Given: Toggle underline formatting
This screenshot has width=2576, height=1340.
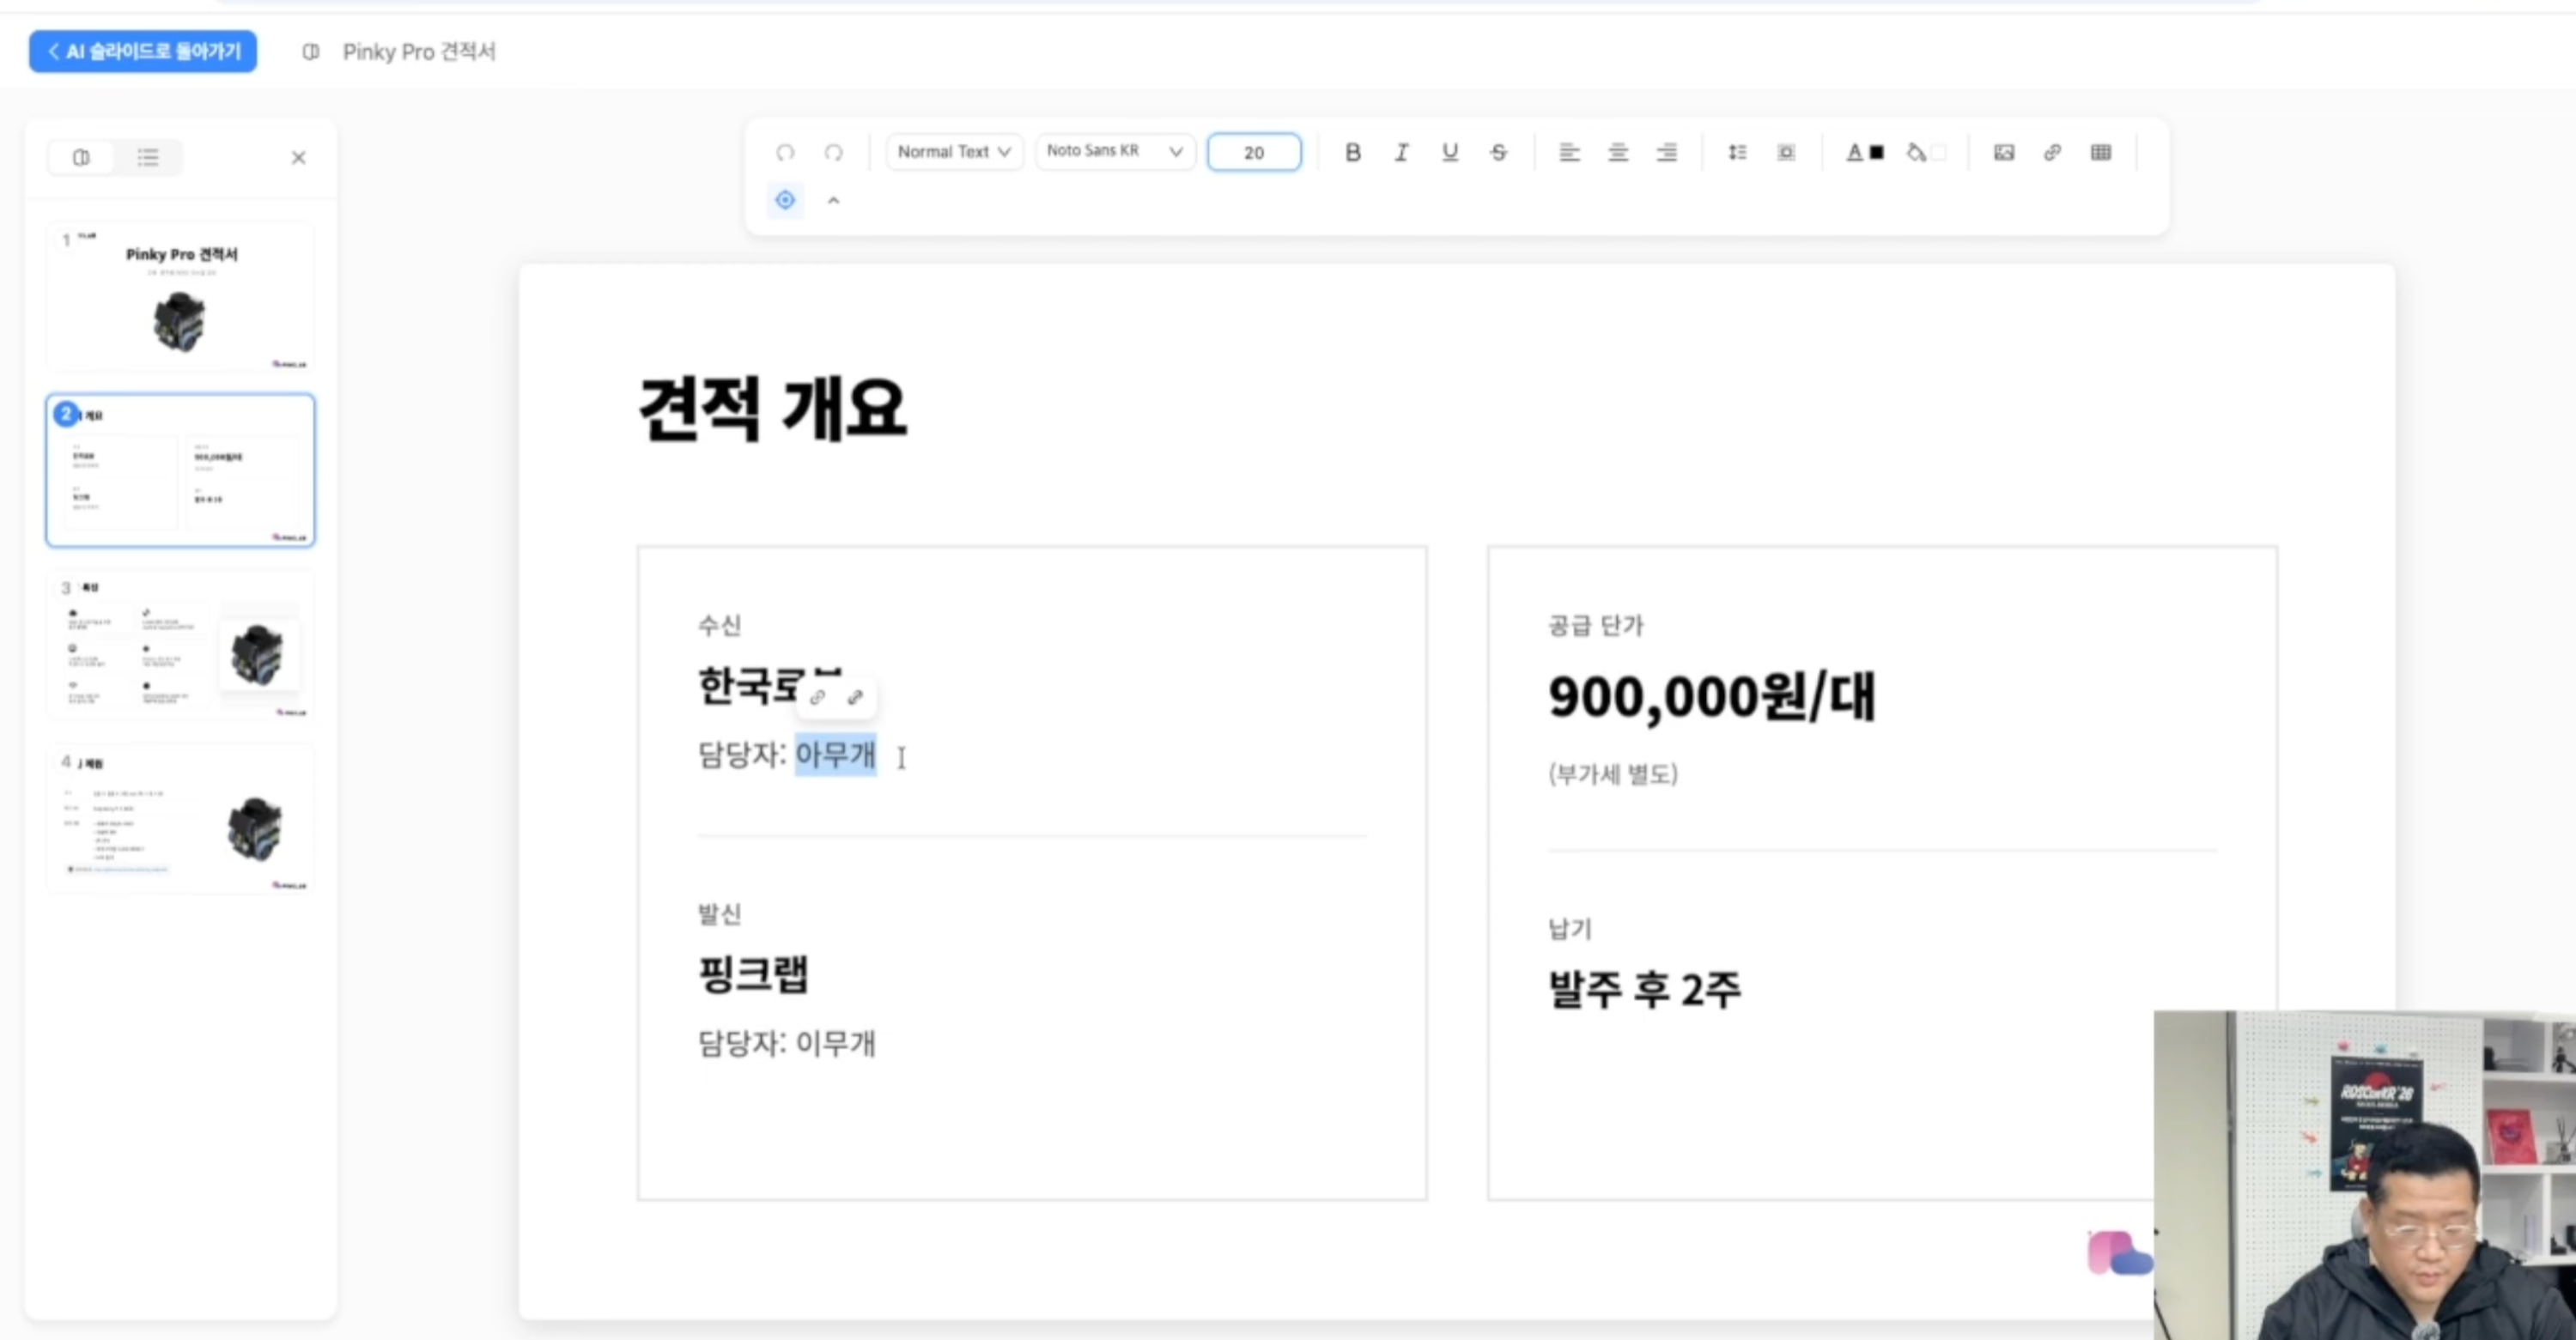Looking at the screenshot, I should pos(1449,152).
